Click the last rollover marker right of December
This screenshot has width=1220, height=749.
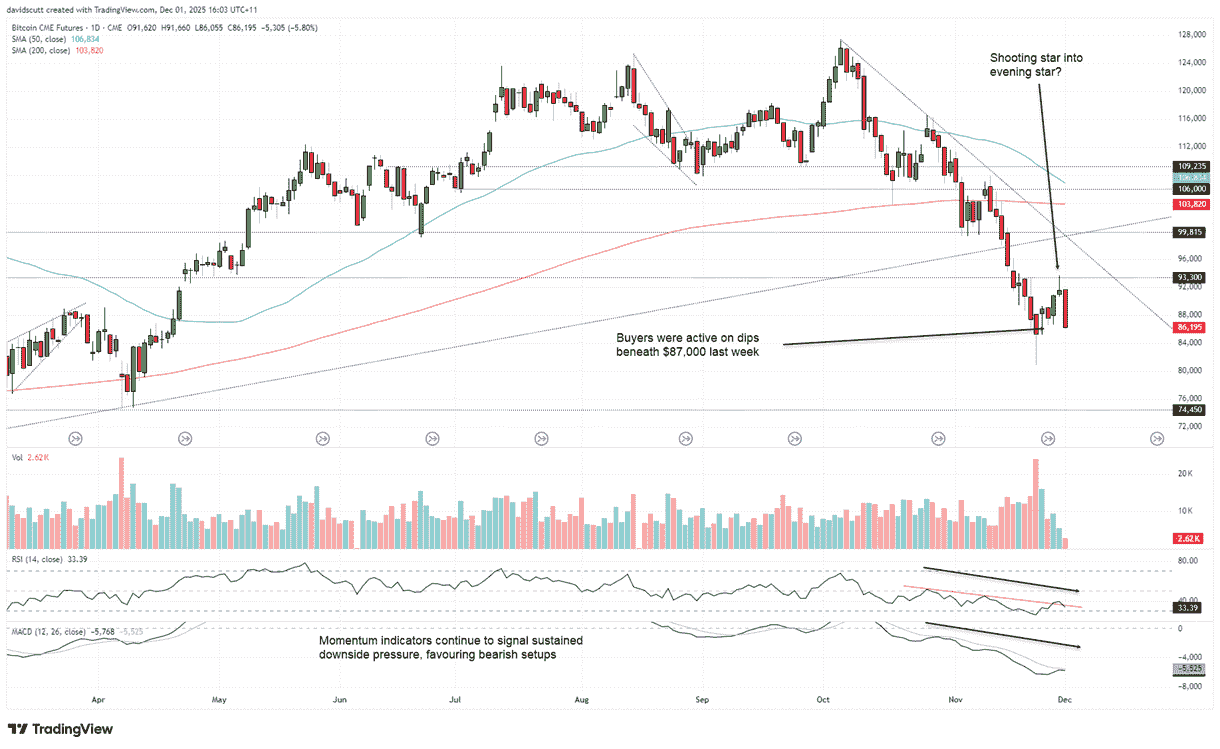click(x=1157, y=438)
